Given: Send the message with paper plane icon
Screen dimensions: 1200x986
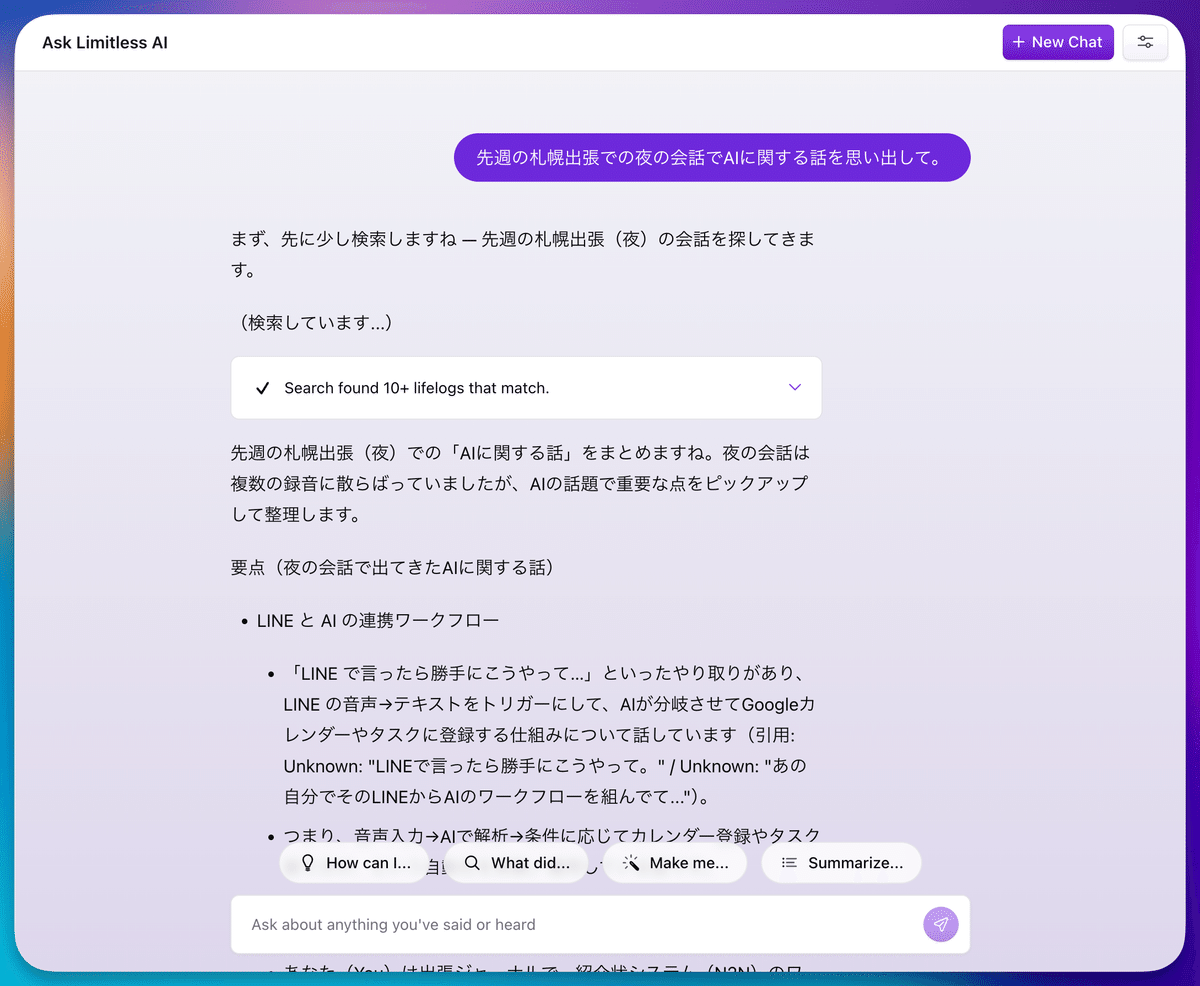Looking at the screenshot, I should [940, 925].
